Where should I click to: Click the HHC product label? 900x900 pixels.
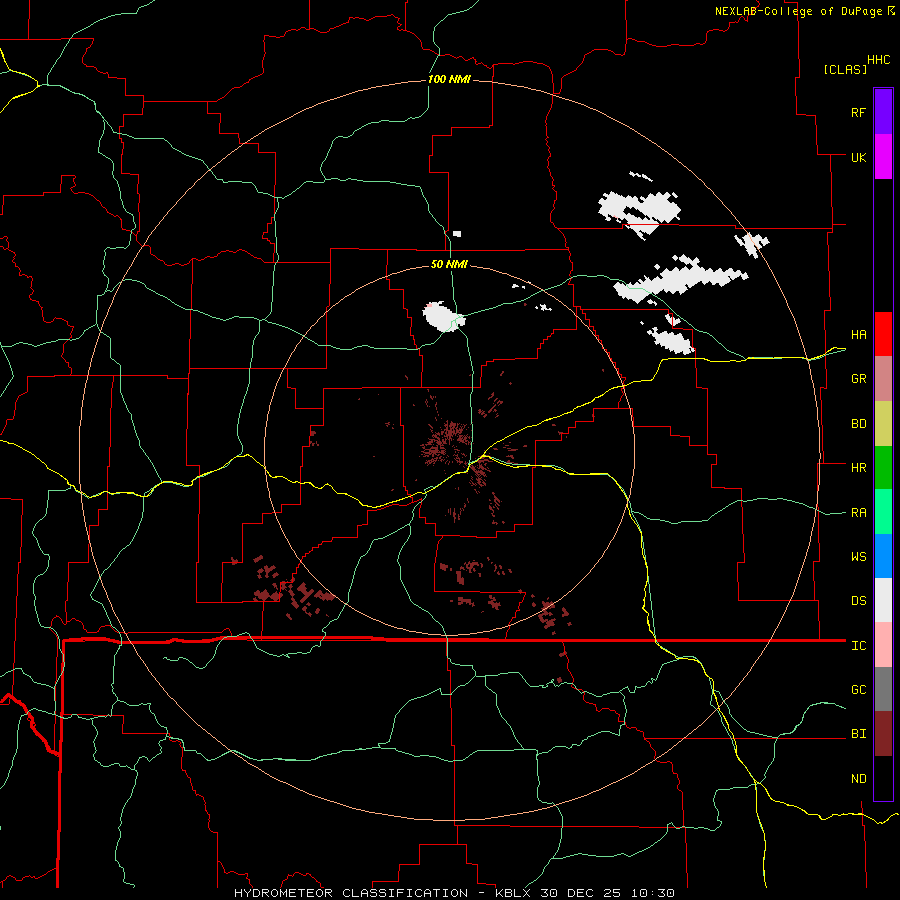pyautogui.click(x=879, y=60)
